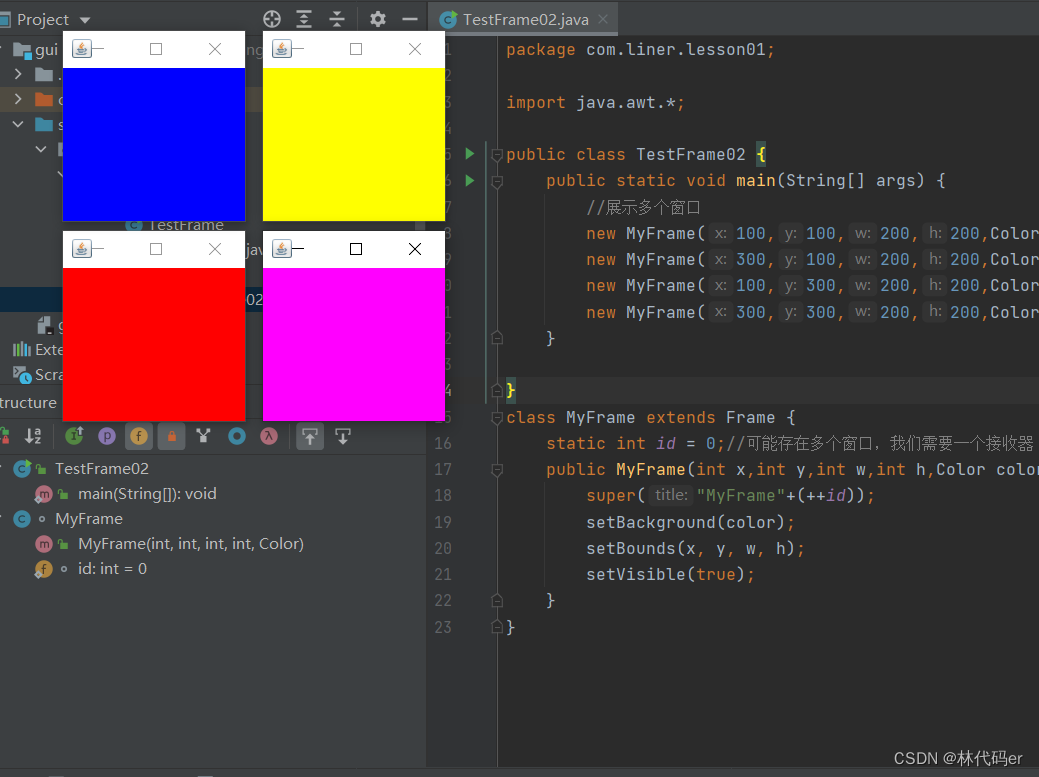Image resolution: width=1039 pixels, height=777 pixels.
Task: Click the blue frame window body
Action: tap(154, 144)
